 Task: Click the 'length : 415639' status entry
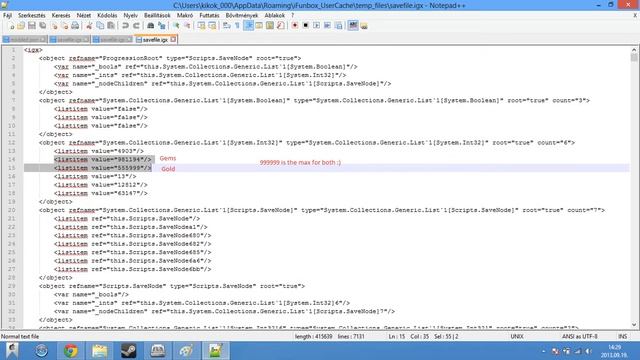pyautogui.click(x=313, y=336)
